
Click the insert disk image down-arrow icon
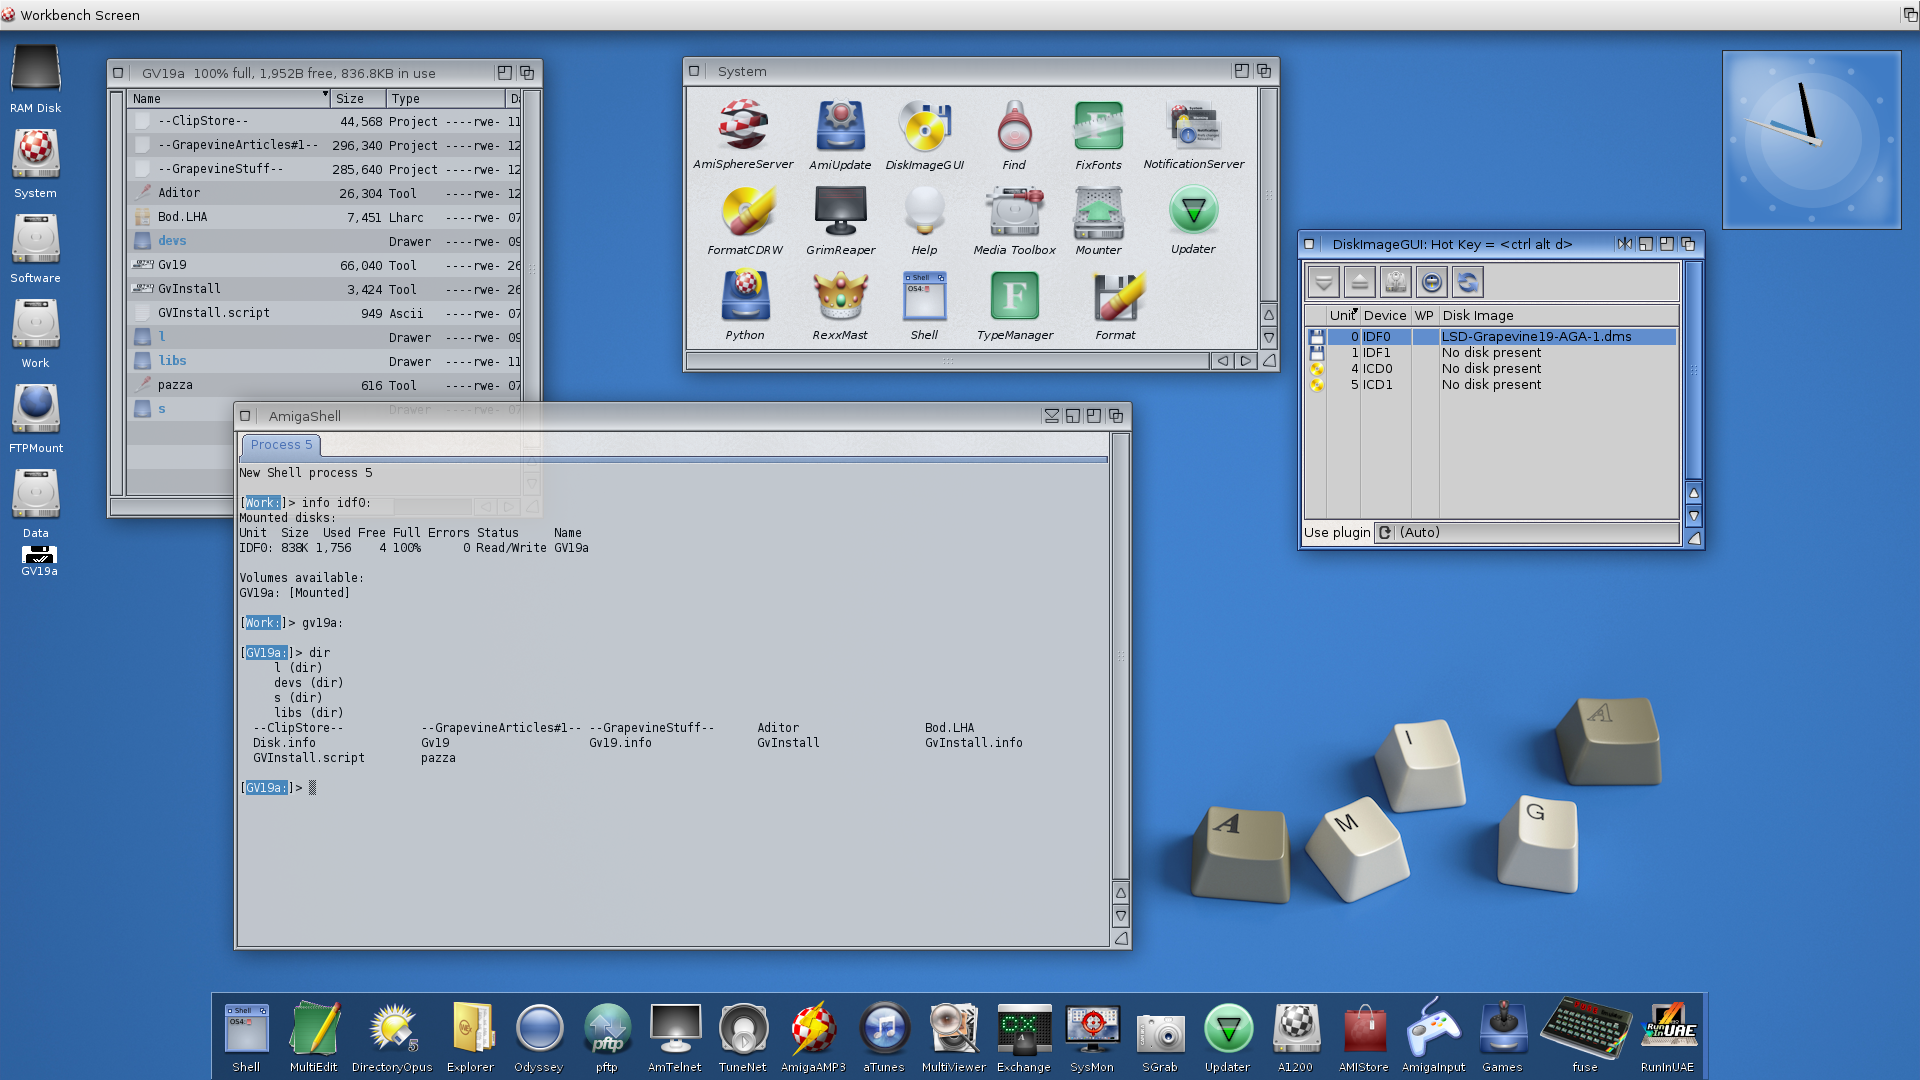1323,283
